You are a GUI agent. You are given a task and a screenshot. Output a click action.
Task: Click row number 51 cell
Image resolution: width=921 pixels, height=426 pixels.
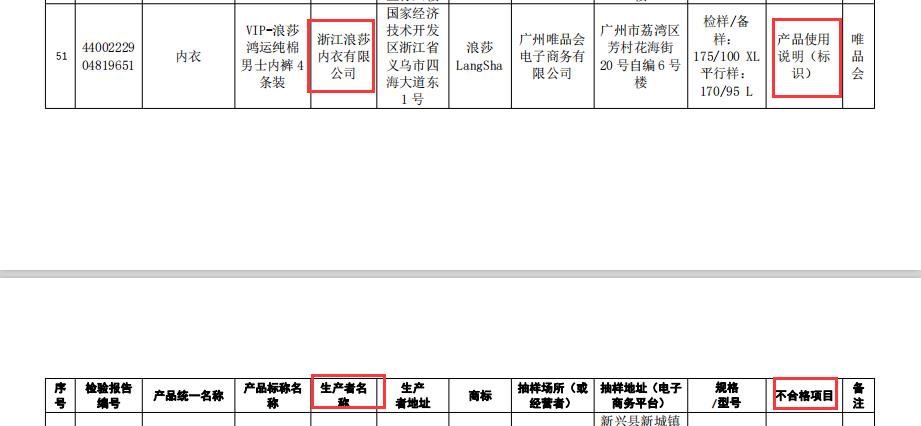61,57
